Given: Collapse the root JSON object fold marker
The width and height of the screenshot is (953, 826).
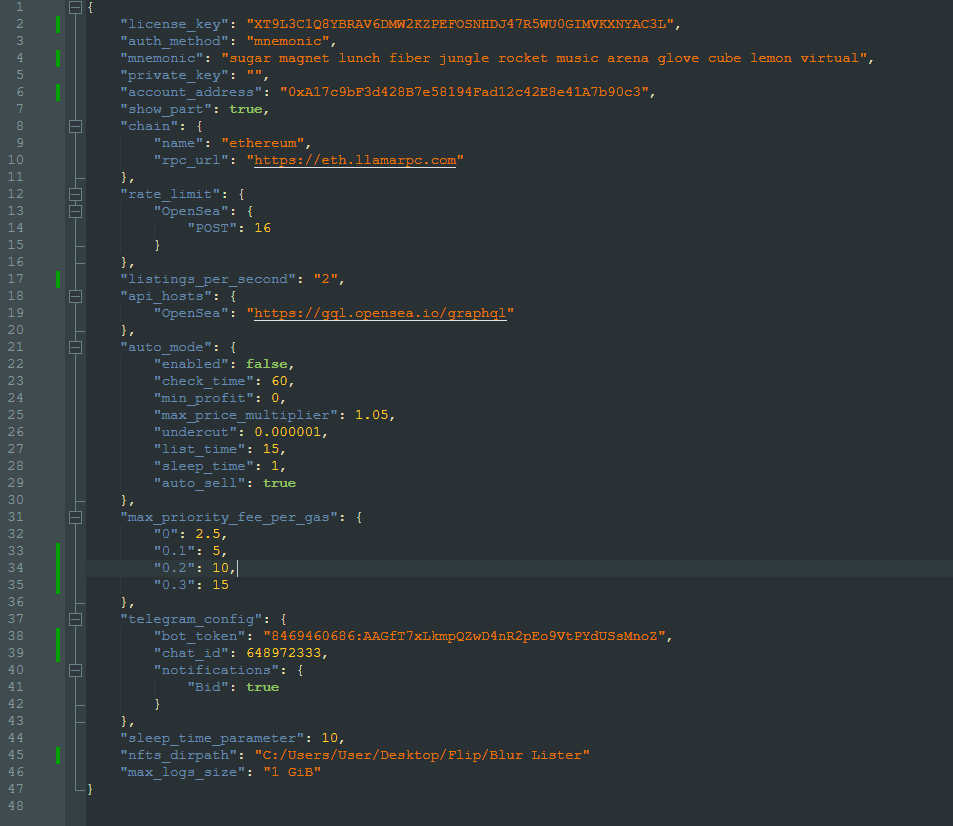Looking at the screenshot, I should [75, 7].
